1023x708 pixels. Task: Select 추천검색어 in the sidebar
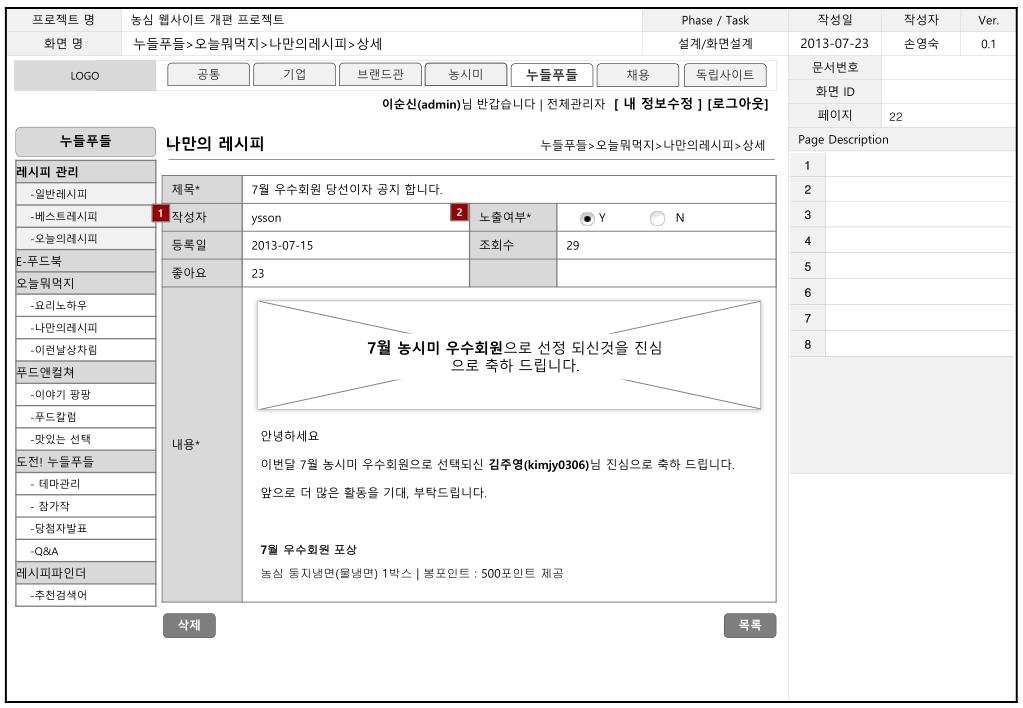coord(85,595)
